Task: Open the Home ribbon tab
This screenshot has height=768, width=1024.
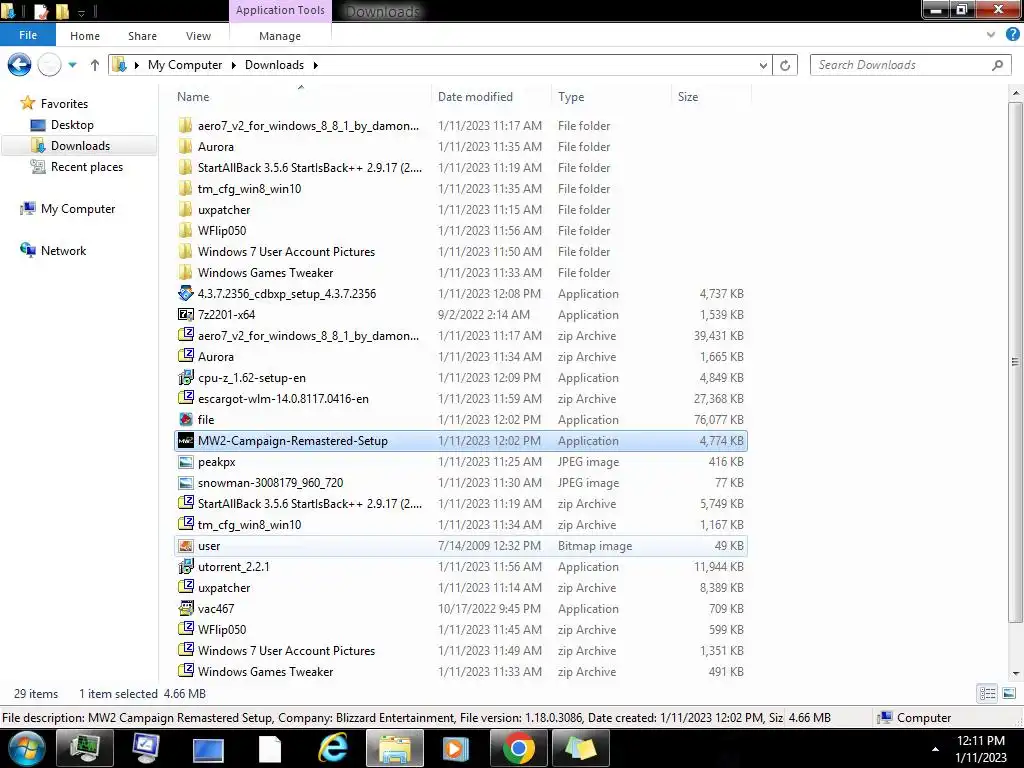Action: (x=85, y=36)
